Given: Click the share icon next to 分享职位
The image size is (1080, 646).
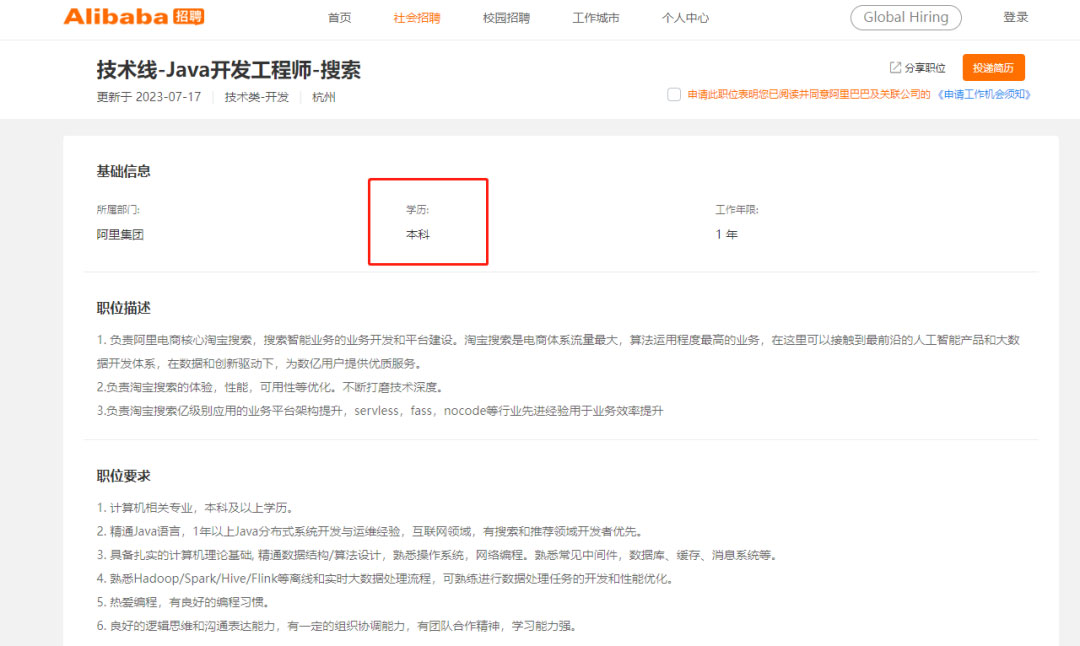Looking at the screenshot, I should point(895,68).
